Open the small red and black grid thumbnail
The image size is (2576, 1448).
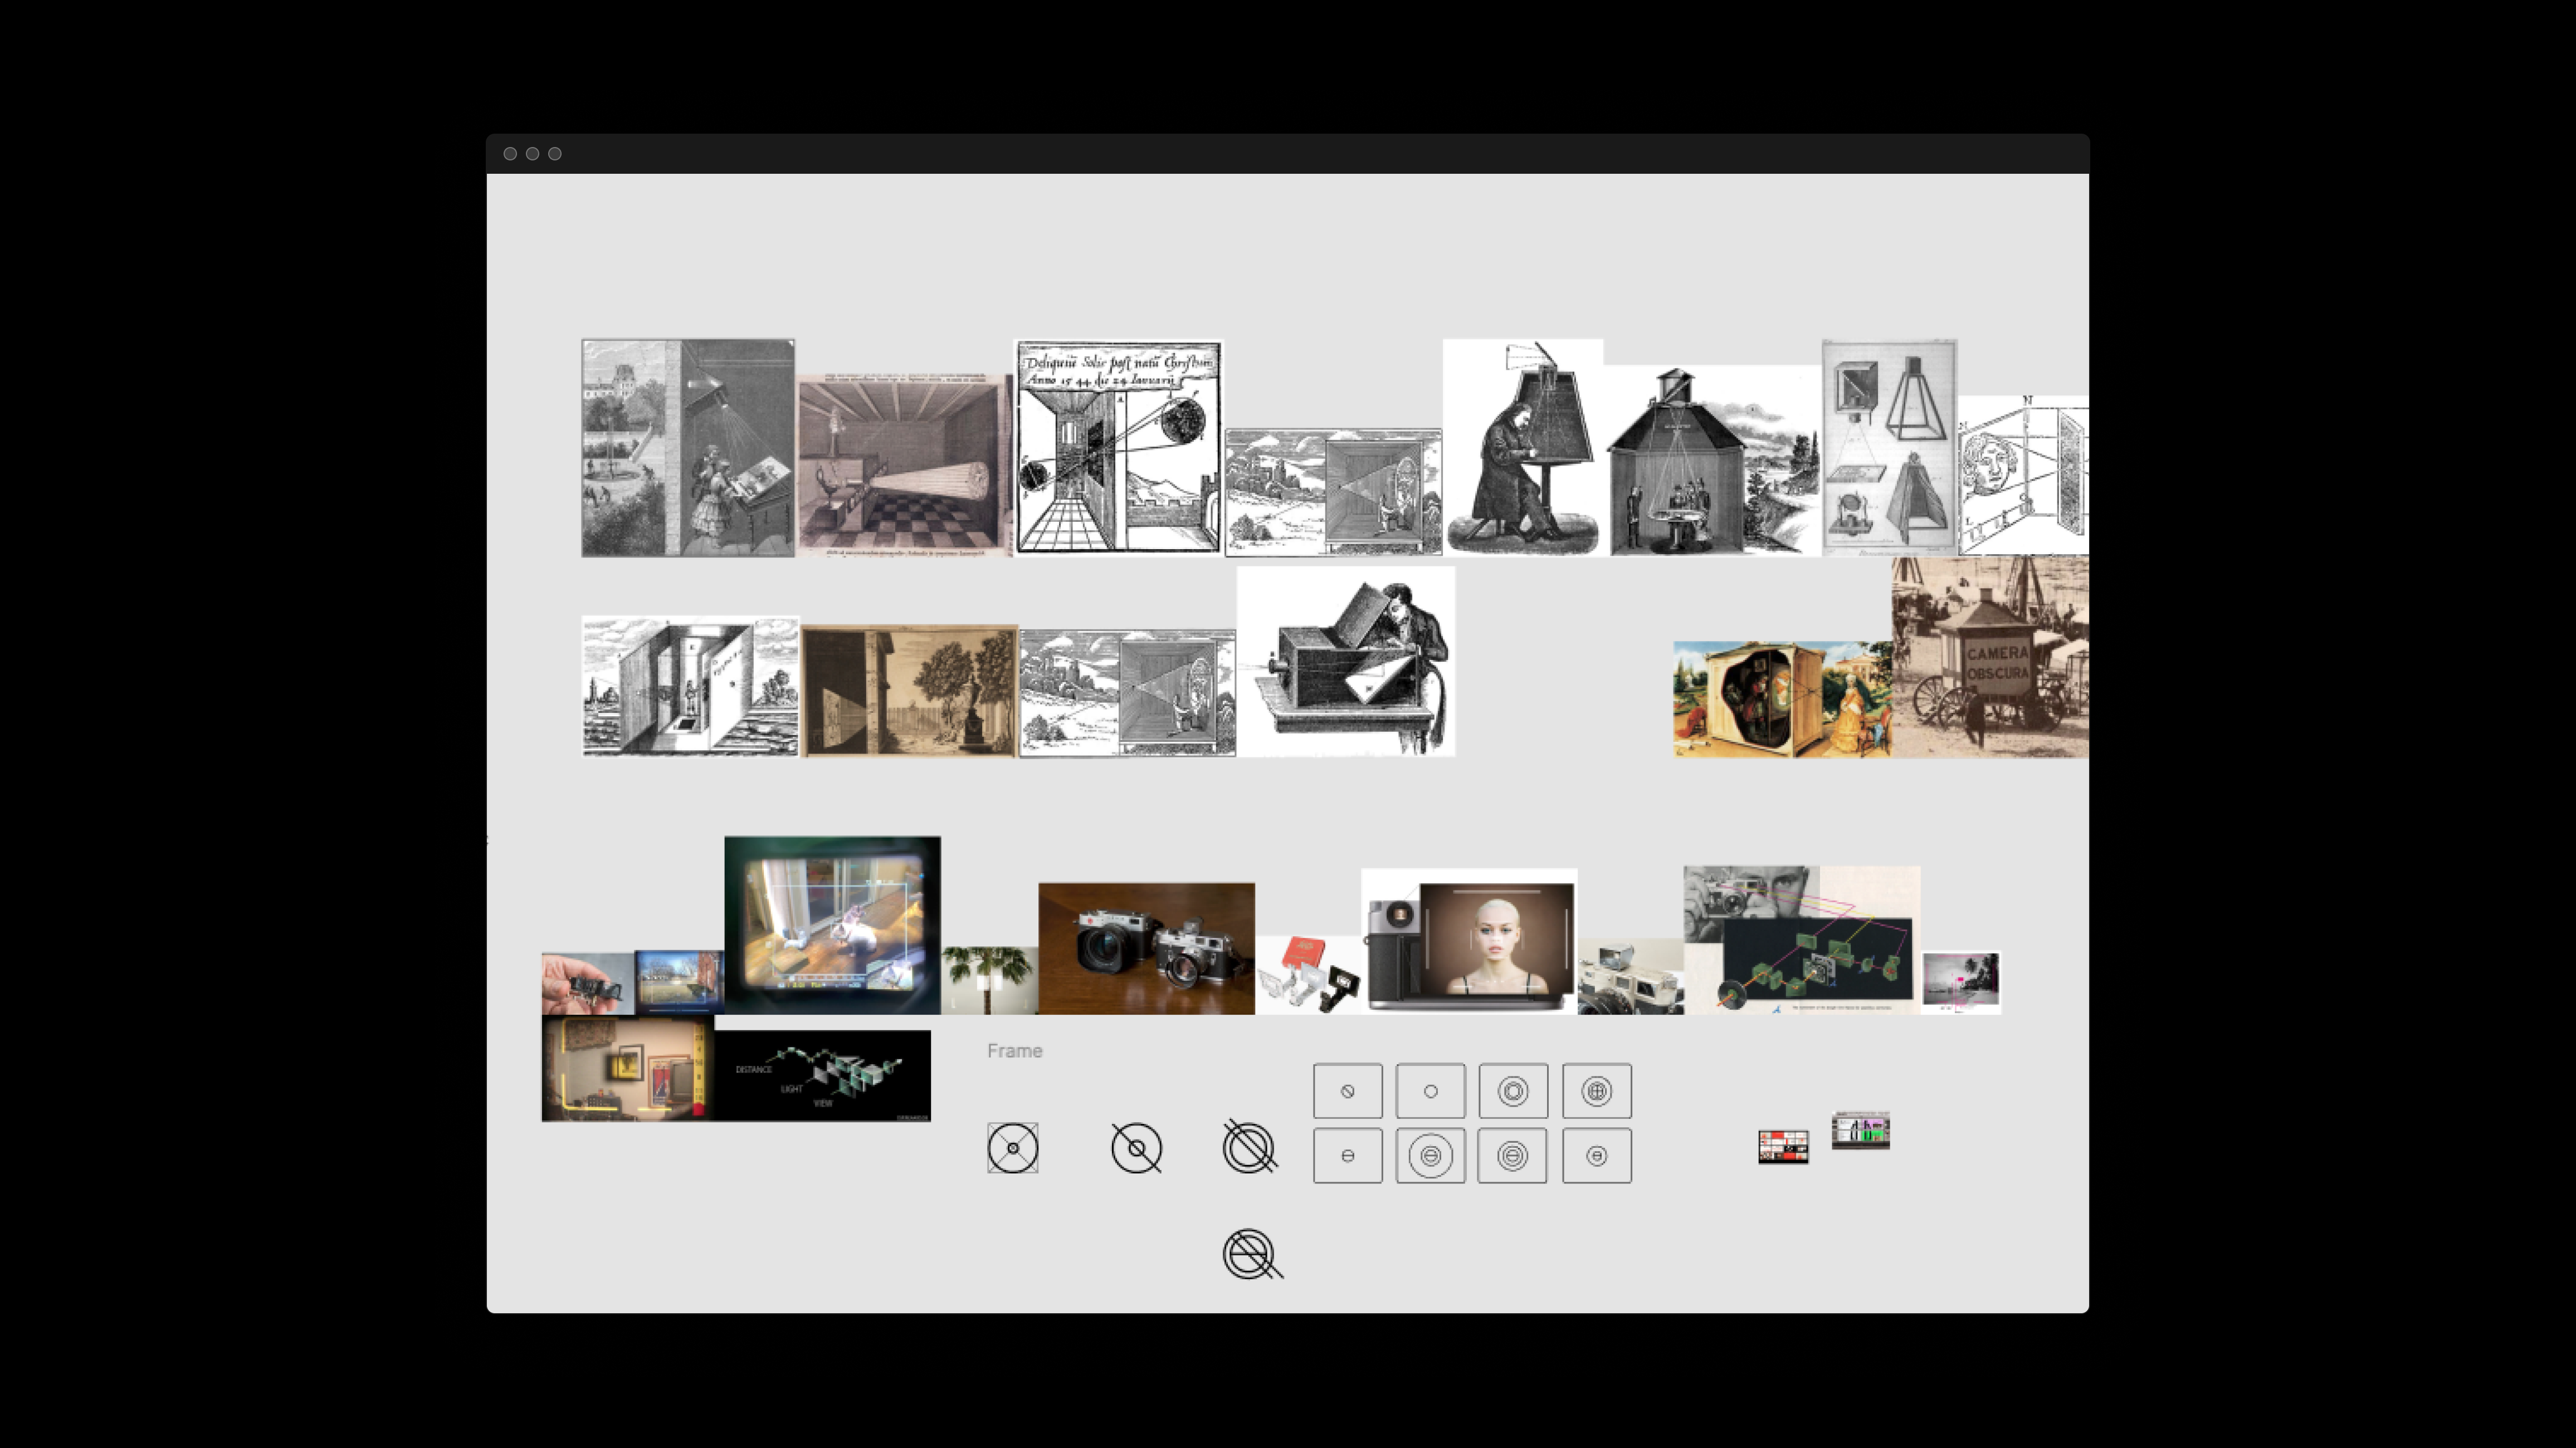[x=1783, y=1147]
